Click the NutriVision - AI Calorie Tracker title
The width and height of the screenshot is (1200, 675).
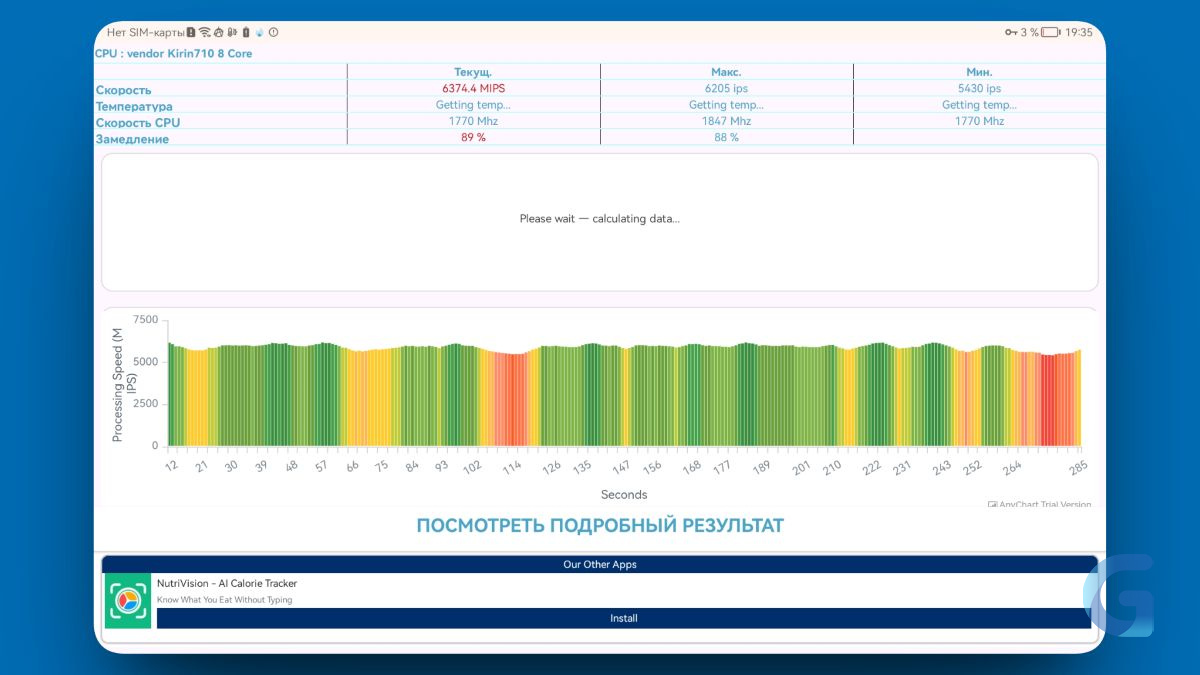pyautogui.click(x=227, y=583)
